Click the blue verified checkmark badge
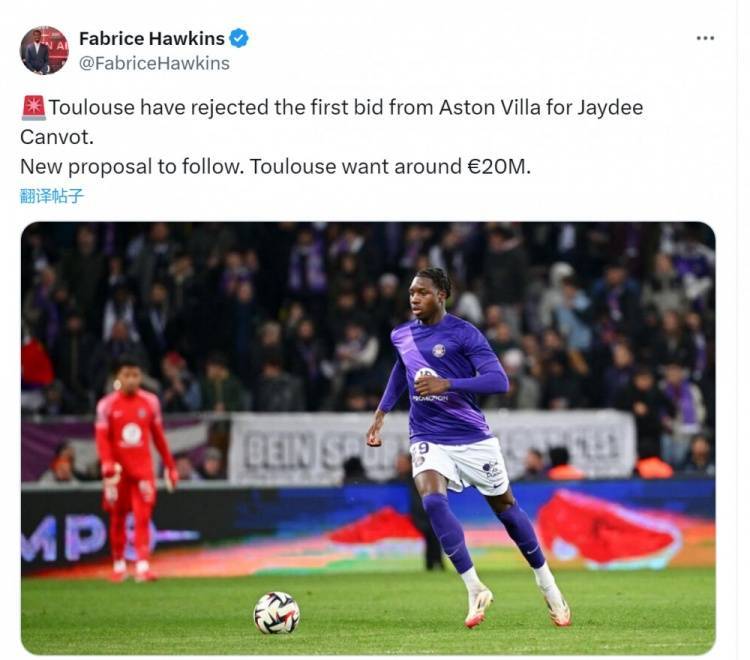This screenshot has height=660, width=750. [x=239, y=38]
